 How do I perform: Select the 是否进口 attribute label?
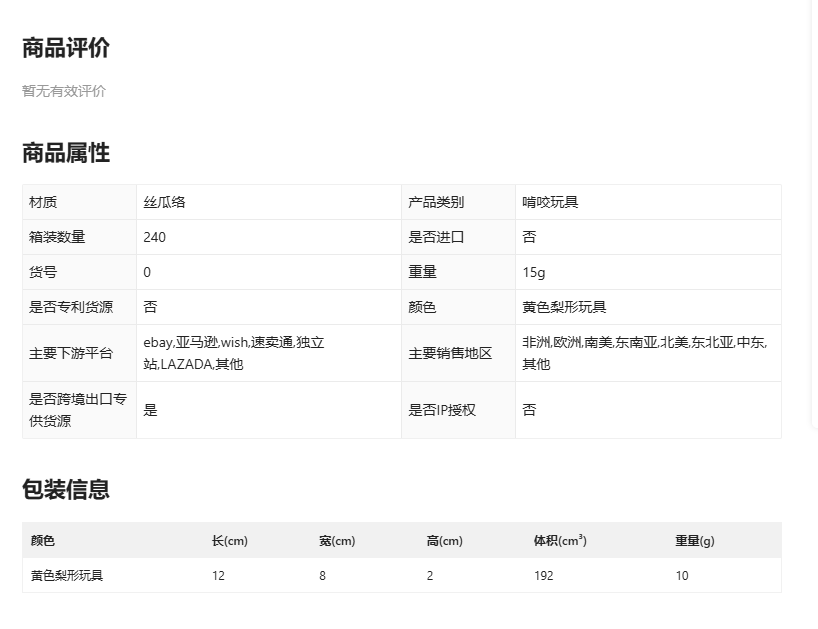pyautogui.click(x=436, y=237)
